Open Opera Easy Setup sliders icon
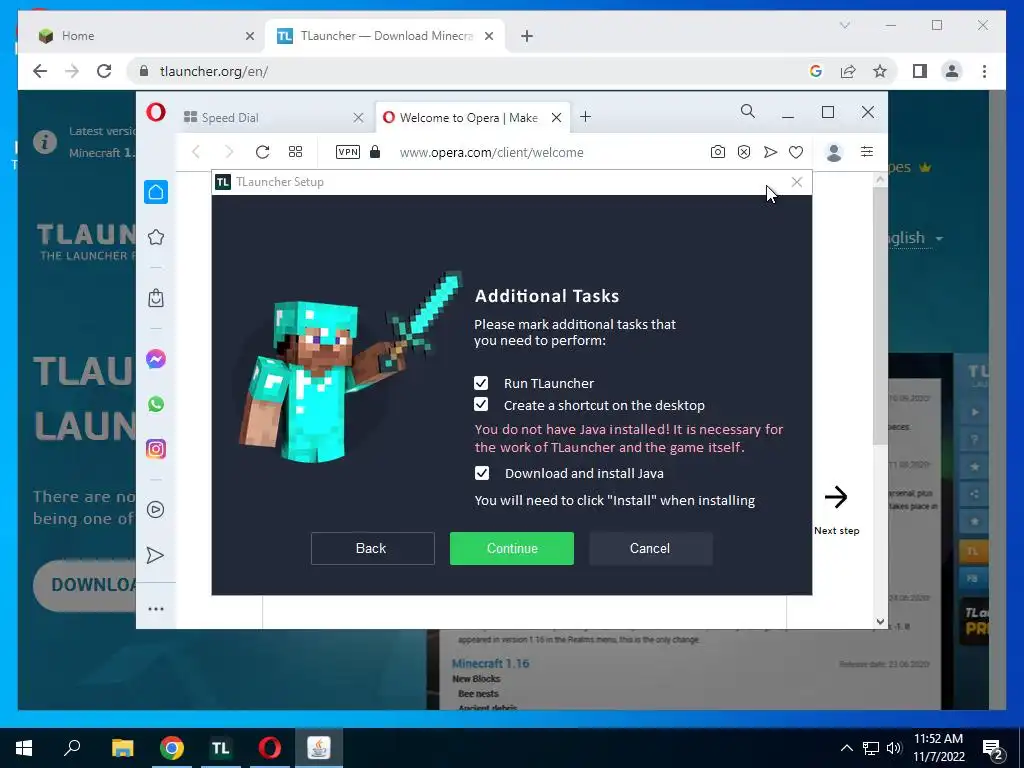The height and width of the screenshot is (768, 1024). coord(867,152)
